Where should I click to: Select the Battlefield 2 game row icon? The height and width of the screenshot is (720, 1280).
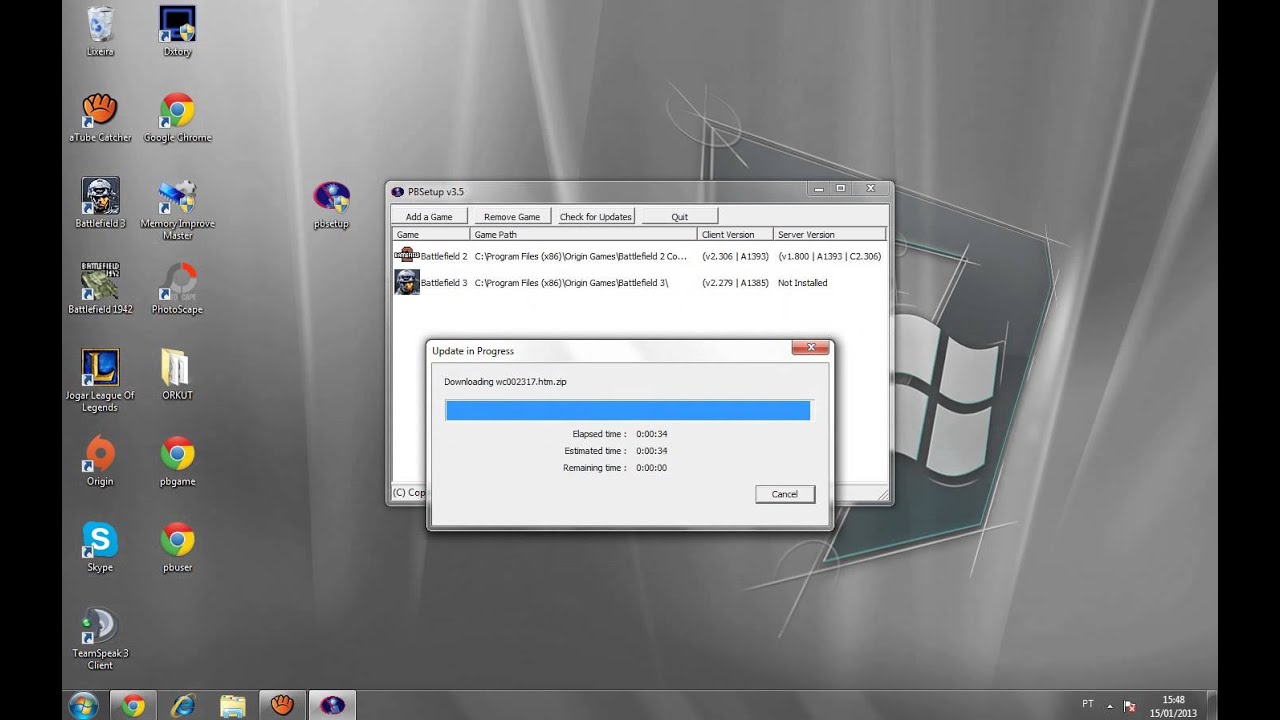tap(406, 256)
